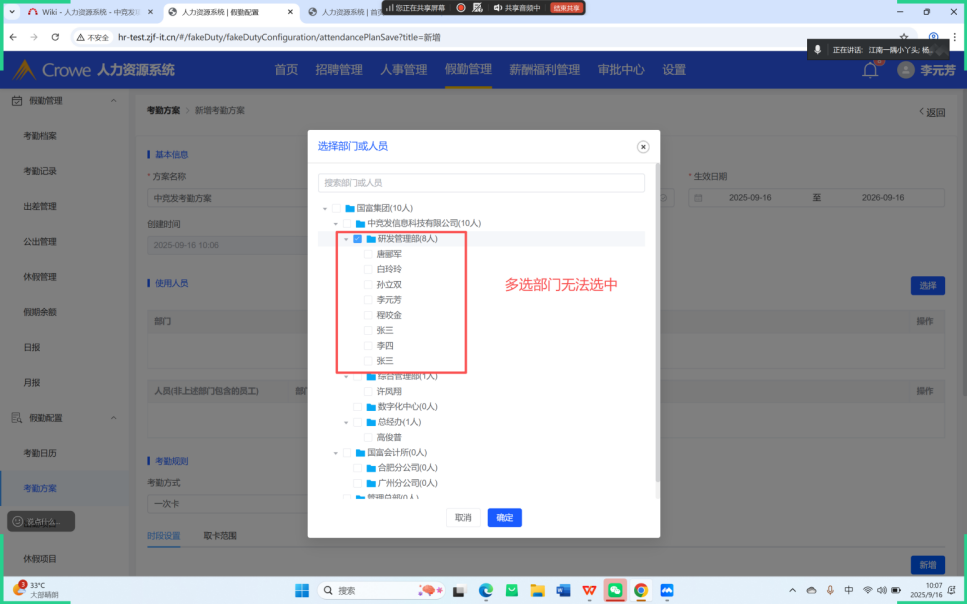Open File Explorer from the taskbar

click(x=538, y=591)
